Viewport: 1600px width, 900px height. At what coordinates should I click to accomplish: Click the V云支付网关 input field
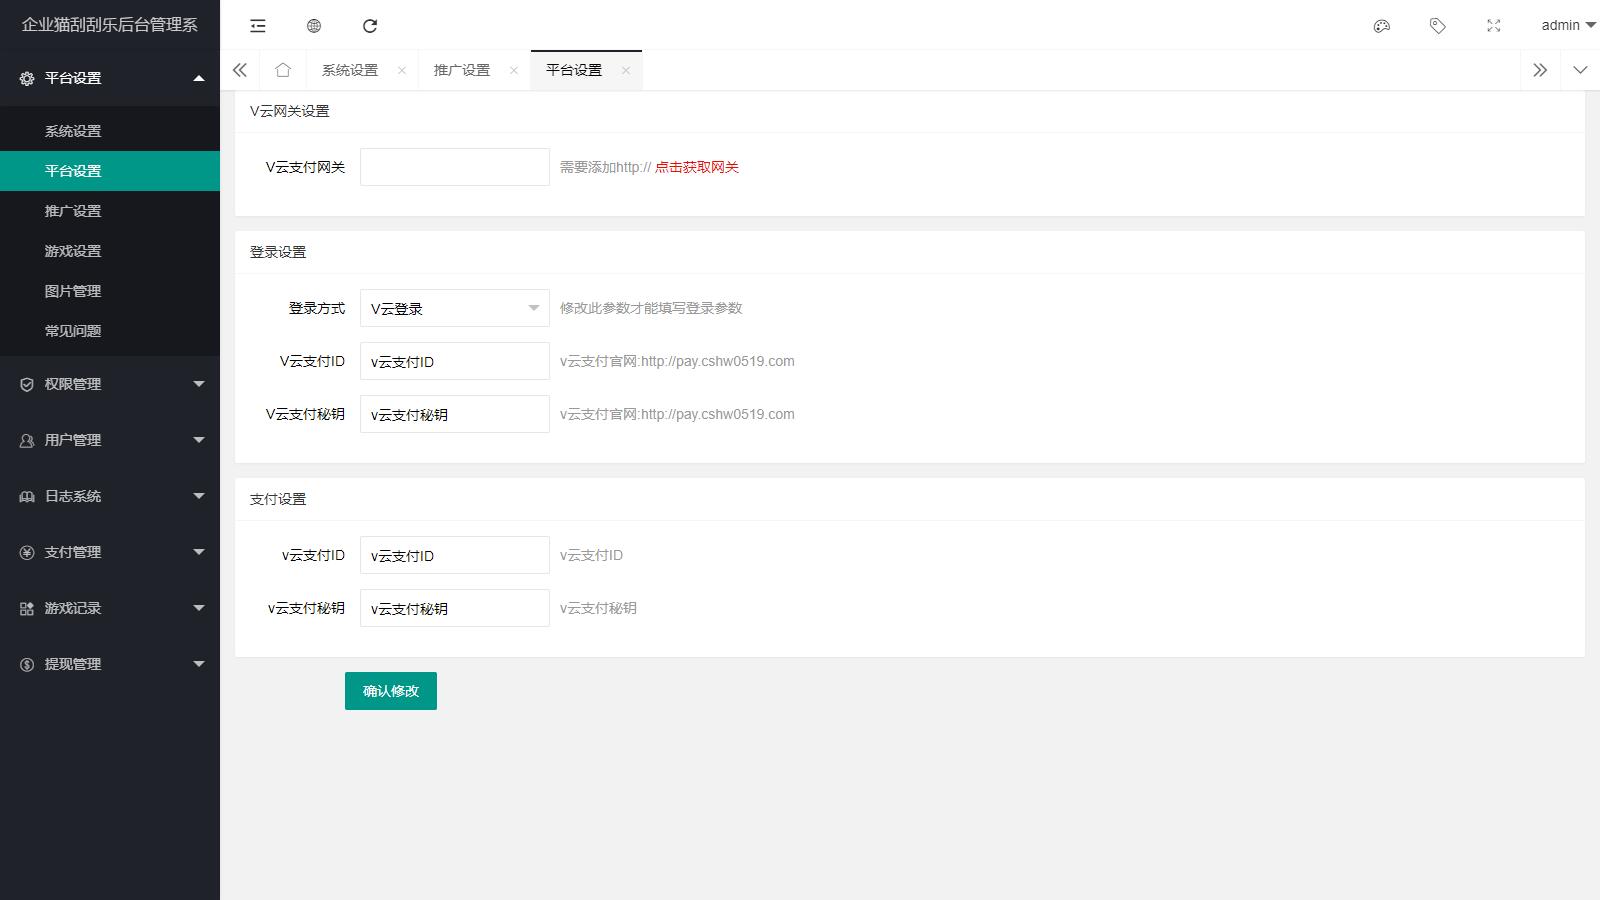pos(454,167)
